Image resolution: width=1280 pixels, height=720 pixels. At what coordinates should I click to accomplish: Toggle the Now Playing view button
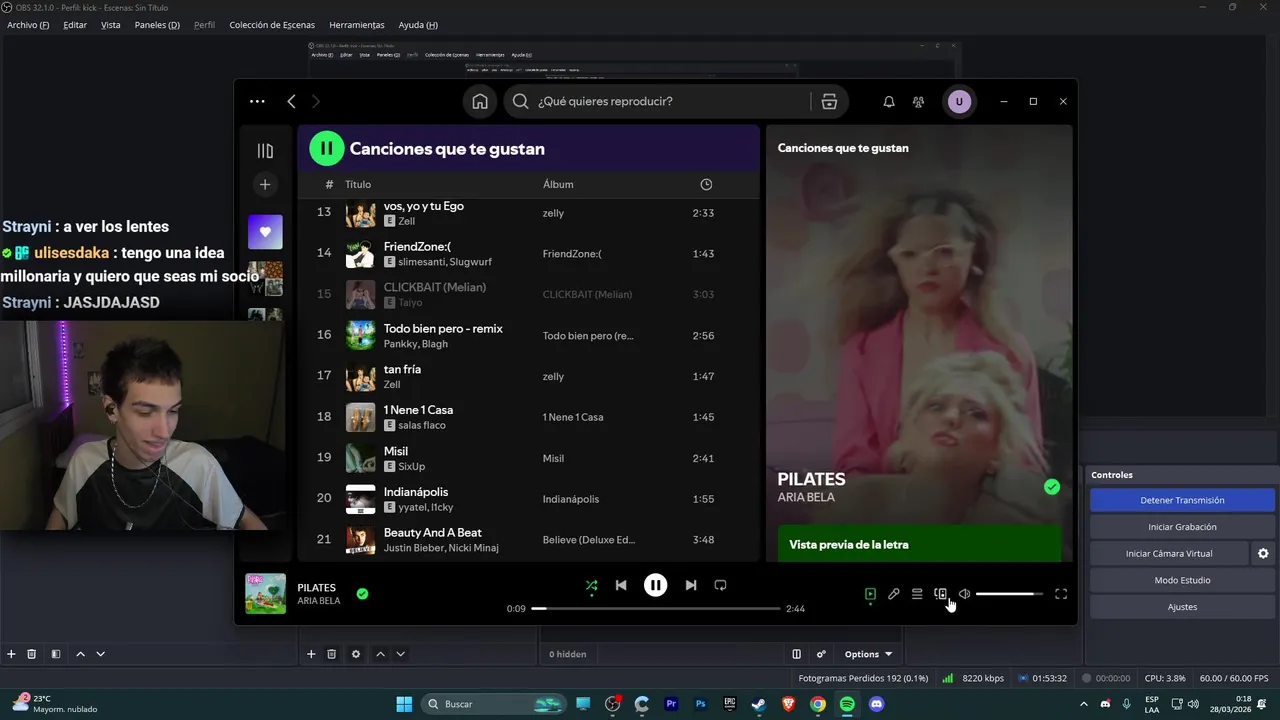point(870,594)
